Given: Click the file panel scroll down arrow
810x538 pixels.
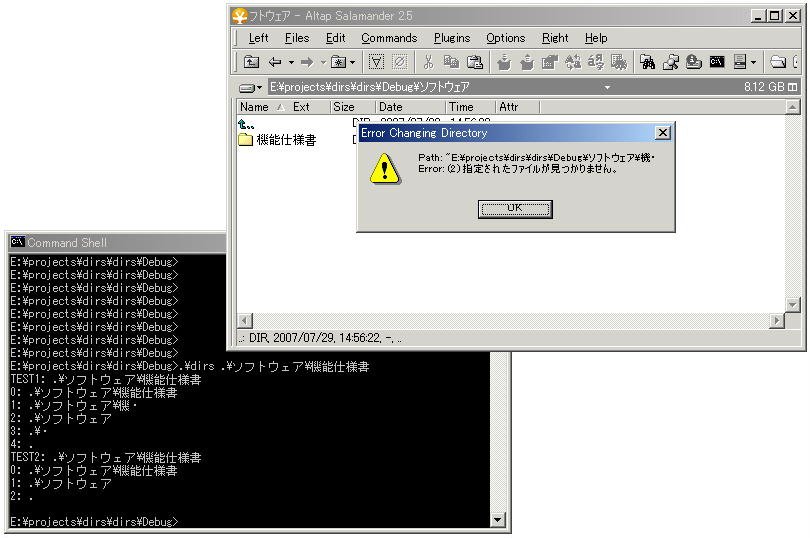Looking at the screenshot, I should [792, 304].
